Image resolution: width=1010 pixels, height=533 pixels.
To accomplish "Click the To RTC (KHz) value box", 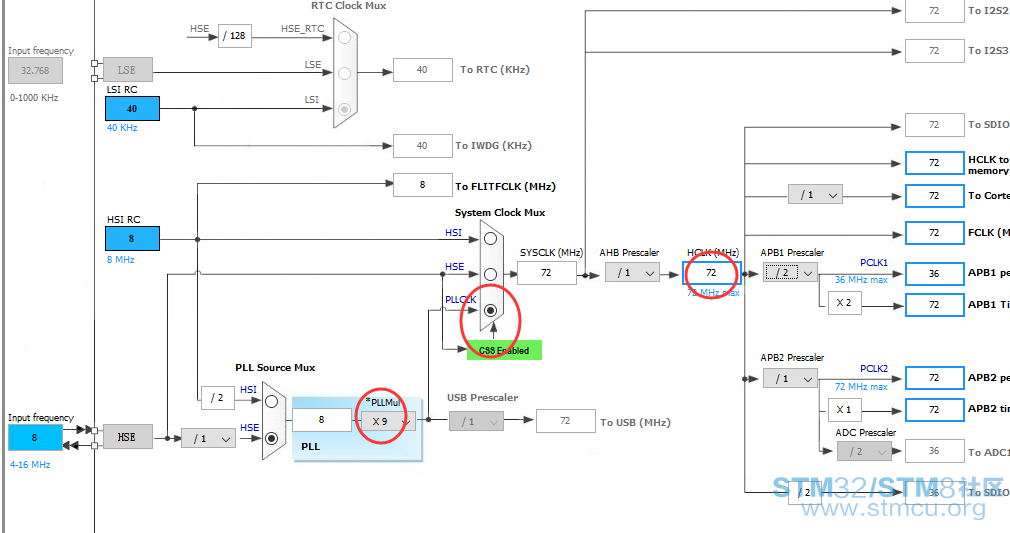I will pos(423,70).
